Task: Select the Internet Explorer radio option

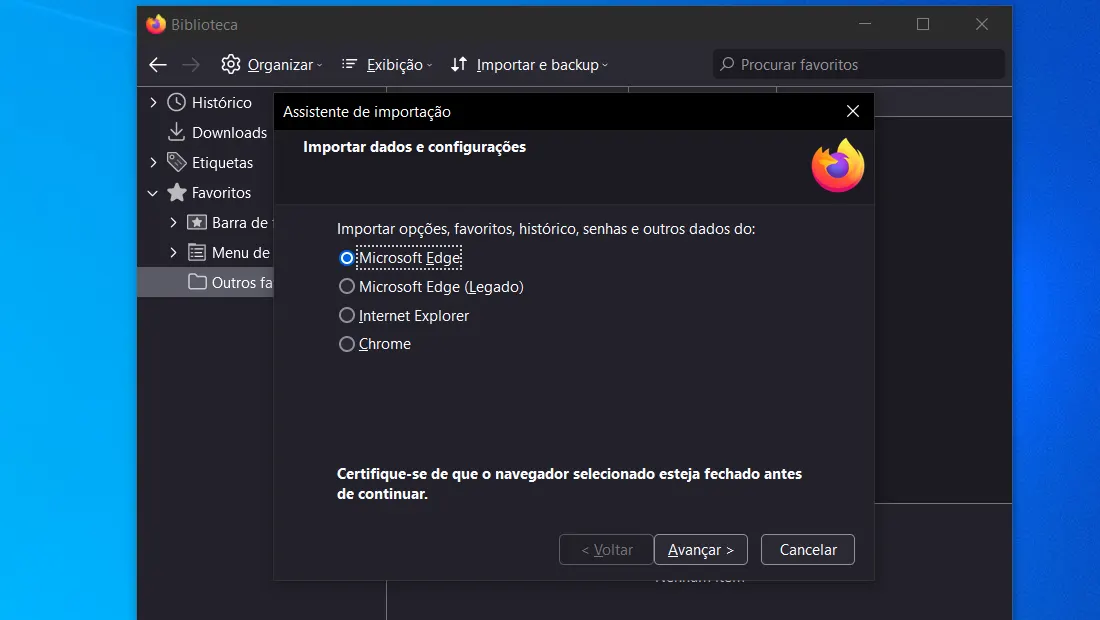Action: [347, 316]
